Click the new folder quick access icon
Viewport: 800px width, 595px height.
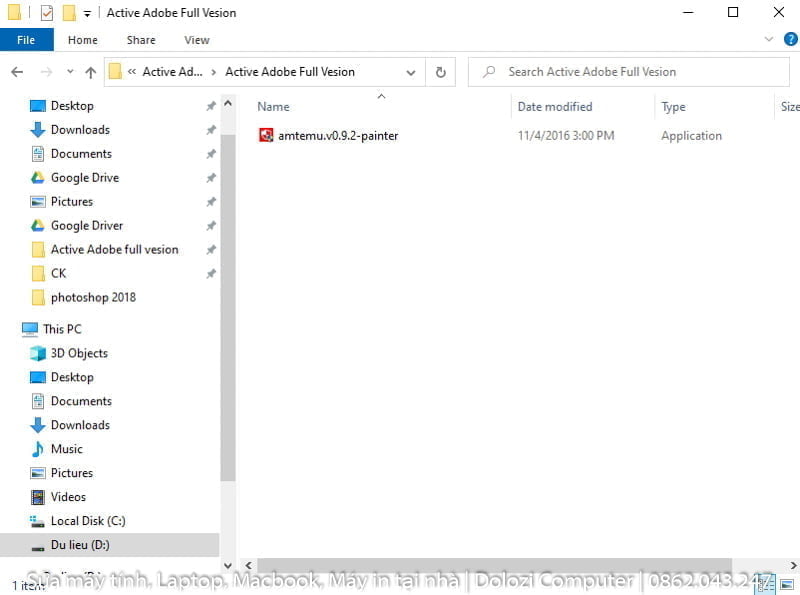click(x=68, y=12)
